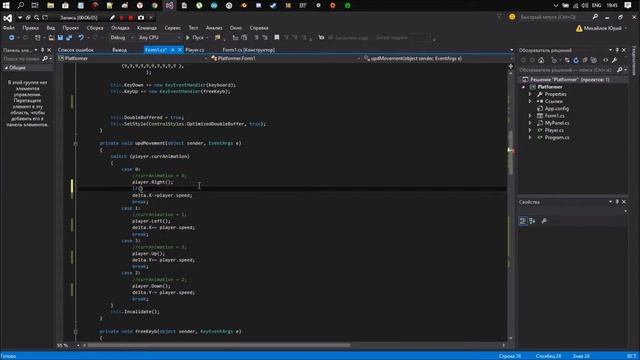
Task: Open the Список ошибок tab
Action: click(76, 50)
